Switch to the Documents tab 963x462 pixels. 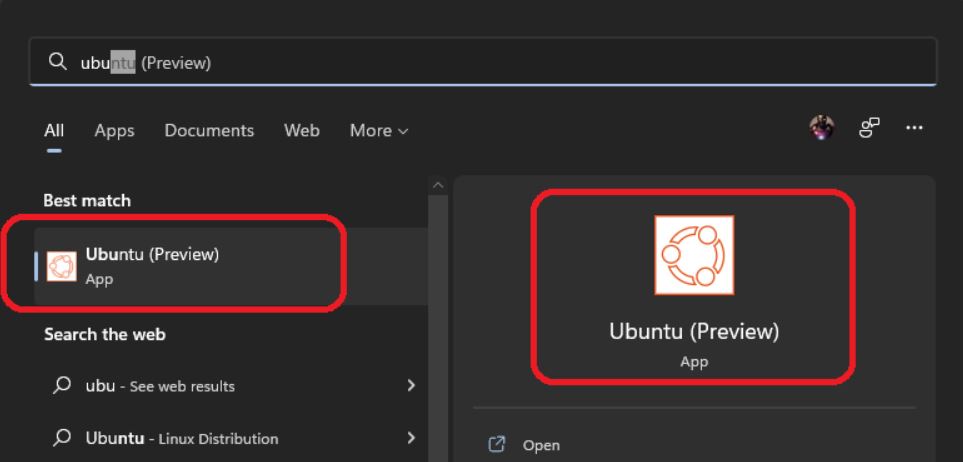pos(209,130)
